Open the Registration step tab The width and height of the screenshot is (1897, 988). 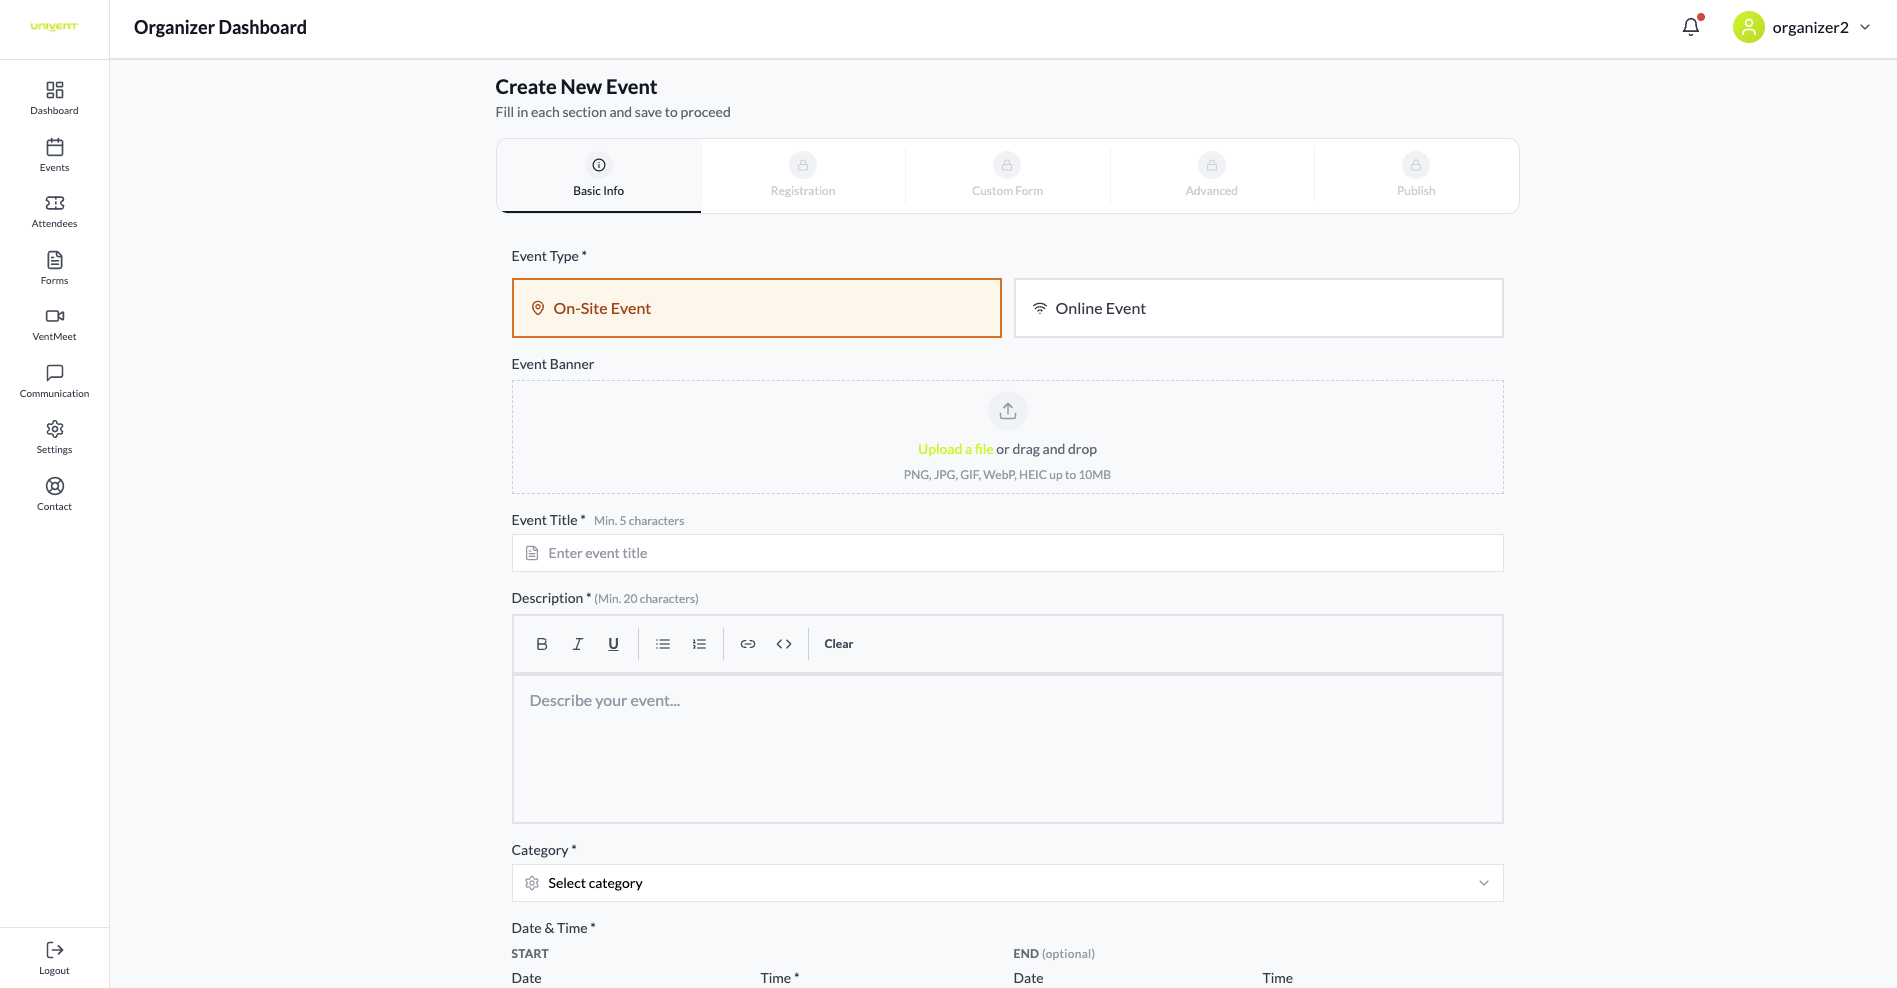coord(803,176)
